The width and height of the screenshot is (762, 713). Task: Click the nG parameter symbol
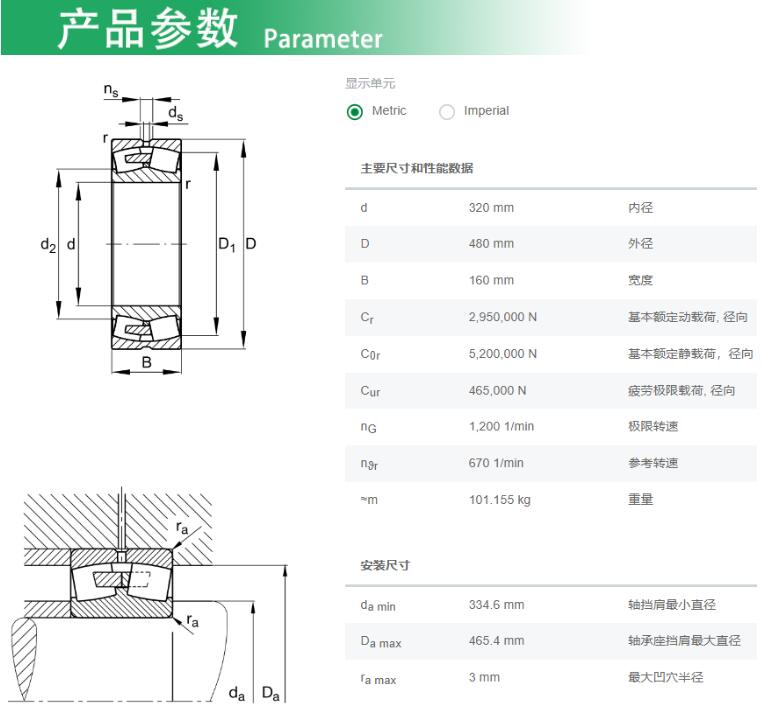click(x=368, y=427)
